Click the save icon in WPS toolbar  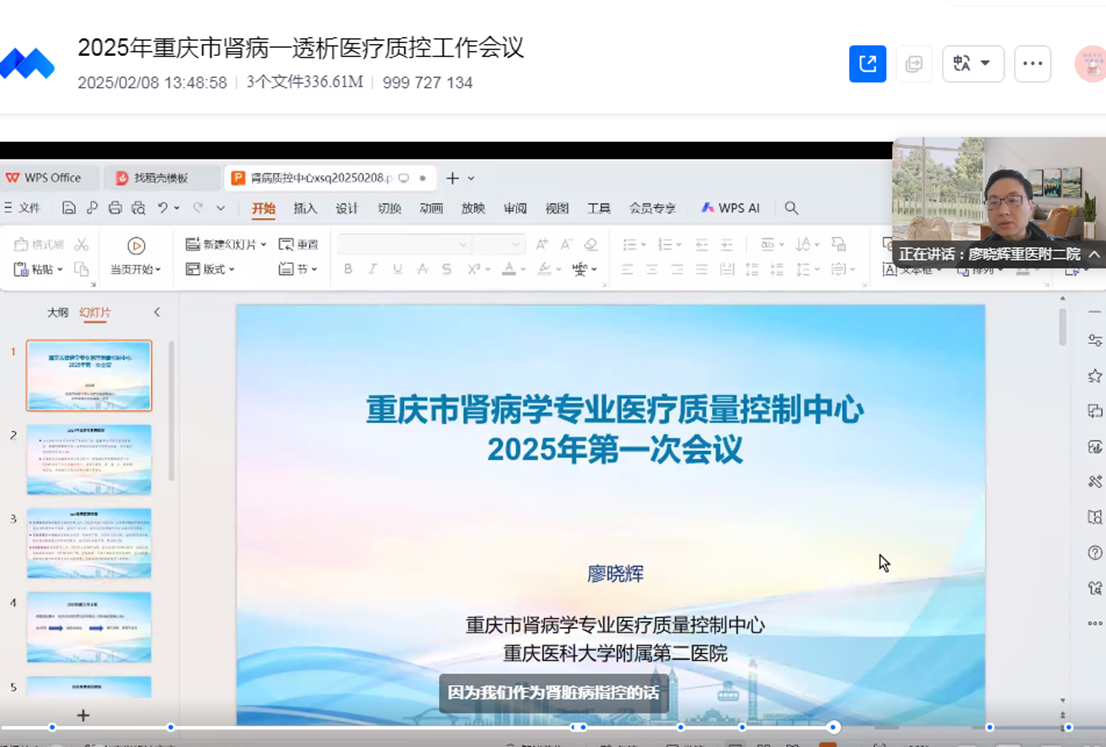(69, 208)
